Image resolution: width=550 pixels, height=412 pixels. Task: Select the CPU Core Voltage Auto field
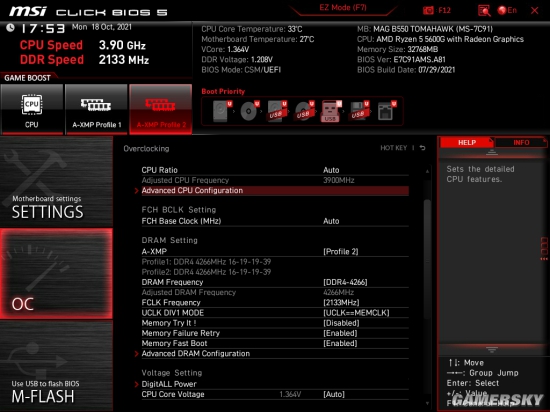[334, 394]
